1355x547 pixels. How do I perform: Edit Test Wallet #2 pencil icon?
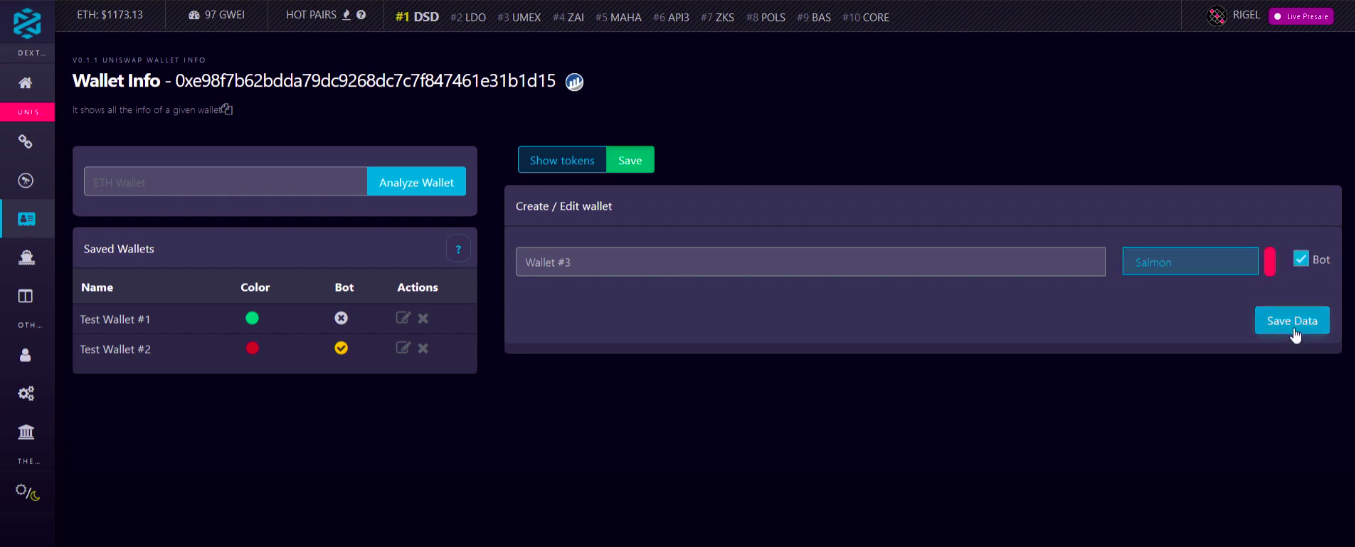(403, 348)
